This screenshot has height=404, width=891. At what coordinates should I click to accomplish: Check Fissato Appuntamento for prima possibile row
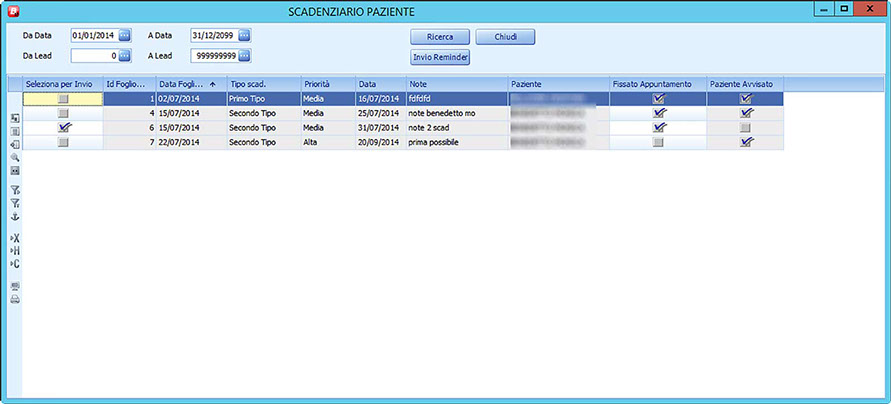(x=658, y=143)
